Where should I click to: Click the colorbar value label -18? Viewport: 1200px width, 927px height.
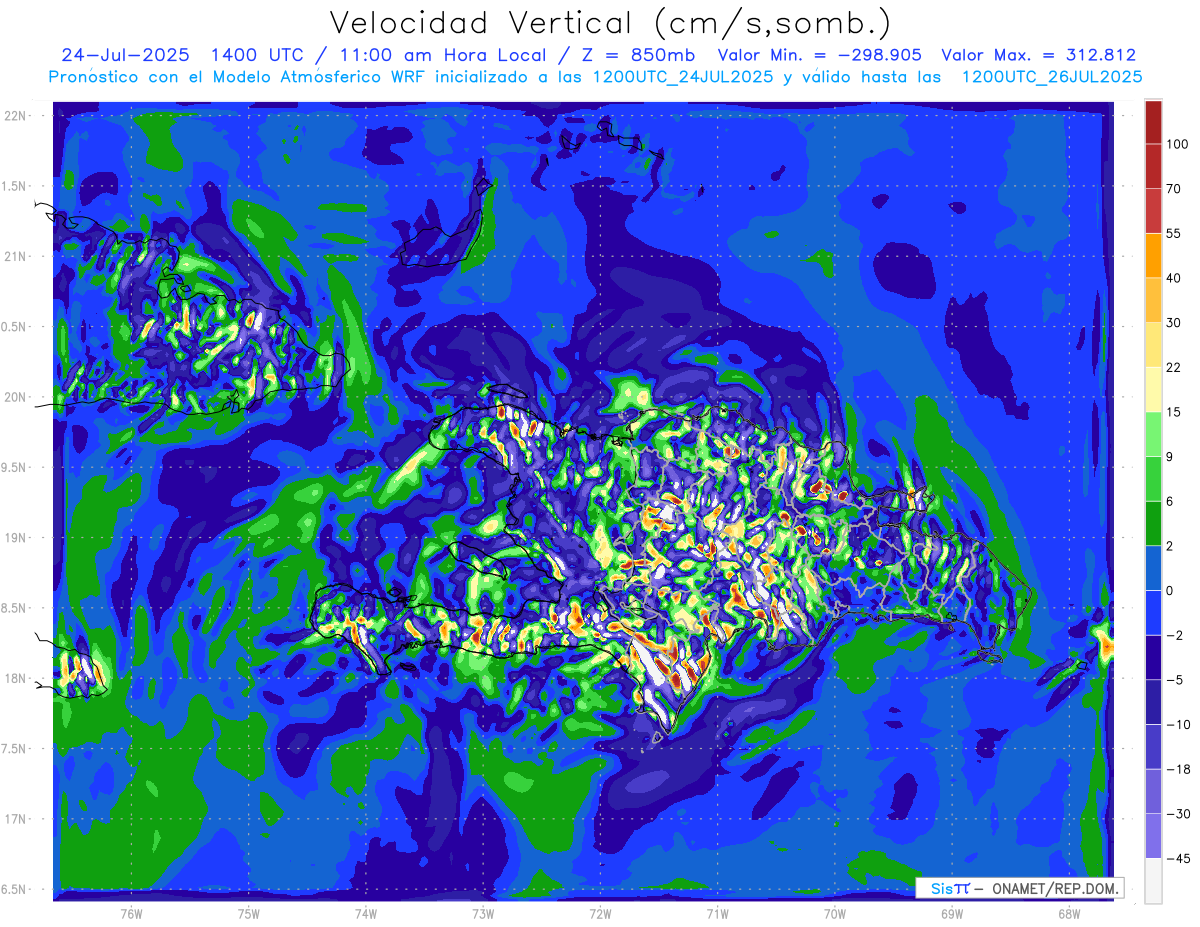click(x=1177, y=769)
